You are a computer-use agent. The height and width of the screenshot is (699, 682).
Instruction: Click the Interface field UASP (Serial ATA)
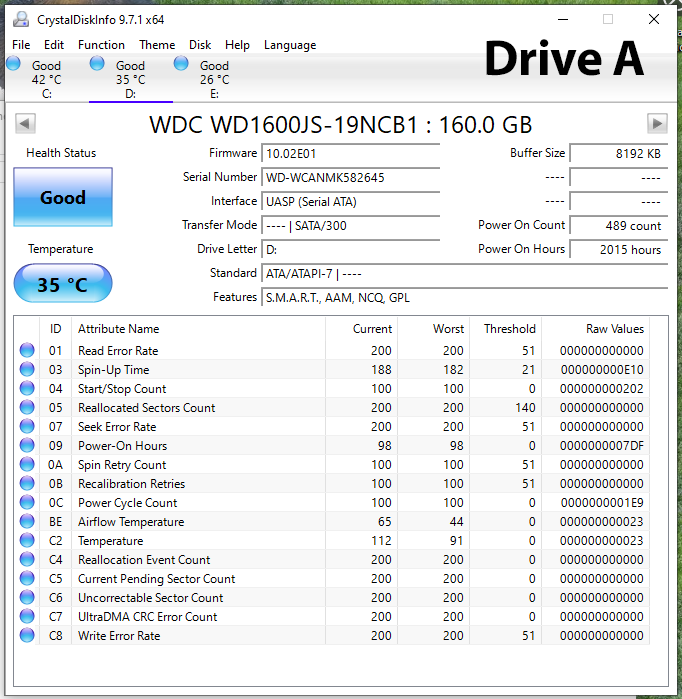(x=350, y=202)
